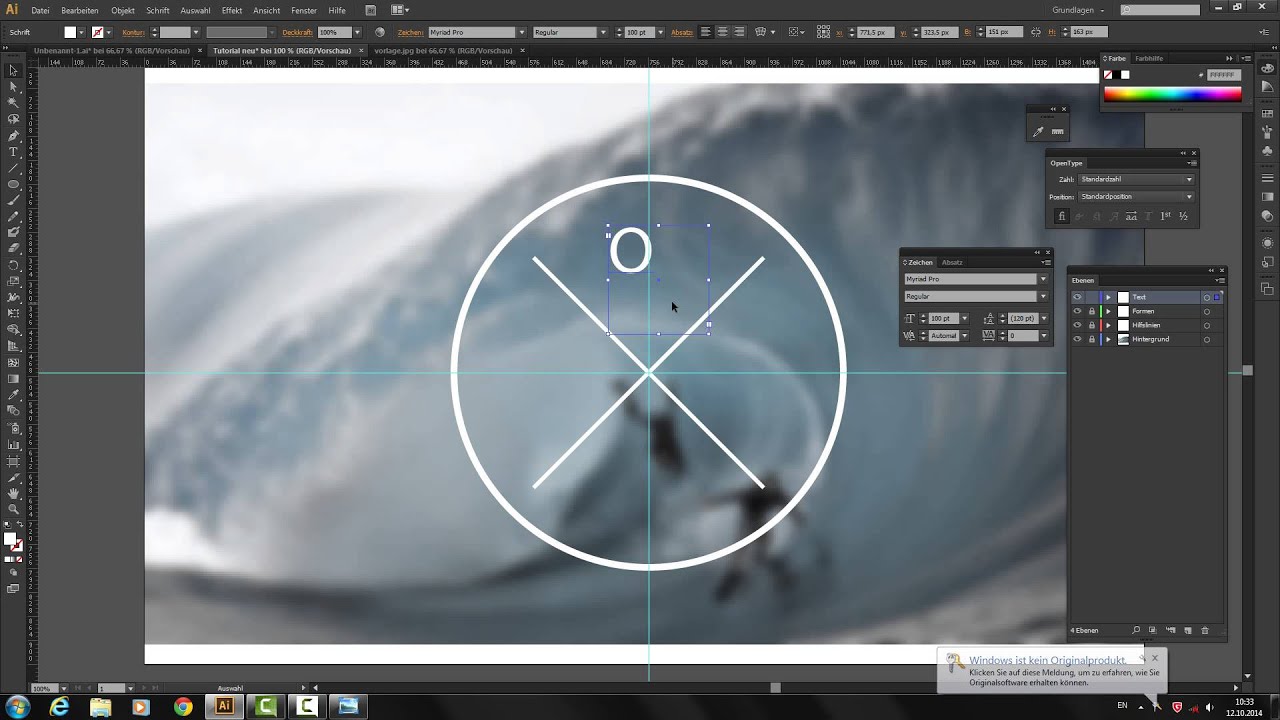
Task: Click the Zeichen link in control bar
Action: [x=410, y=32]
